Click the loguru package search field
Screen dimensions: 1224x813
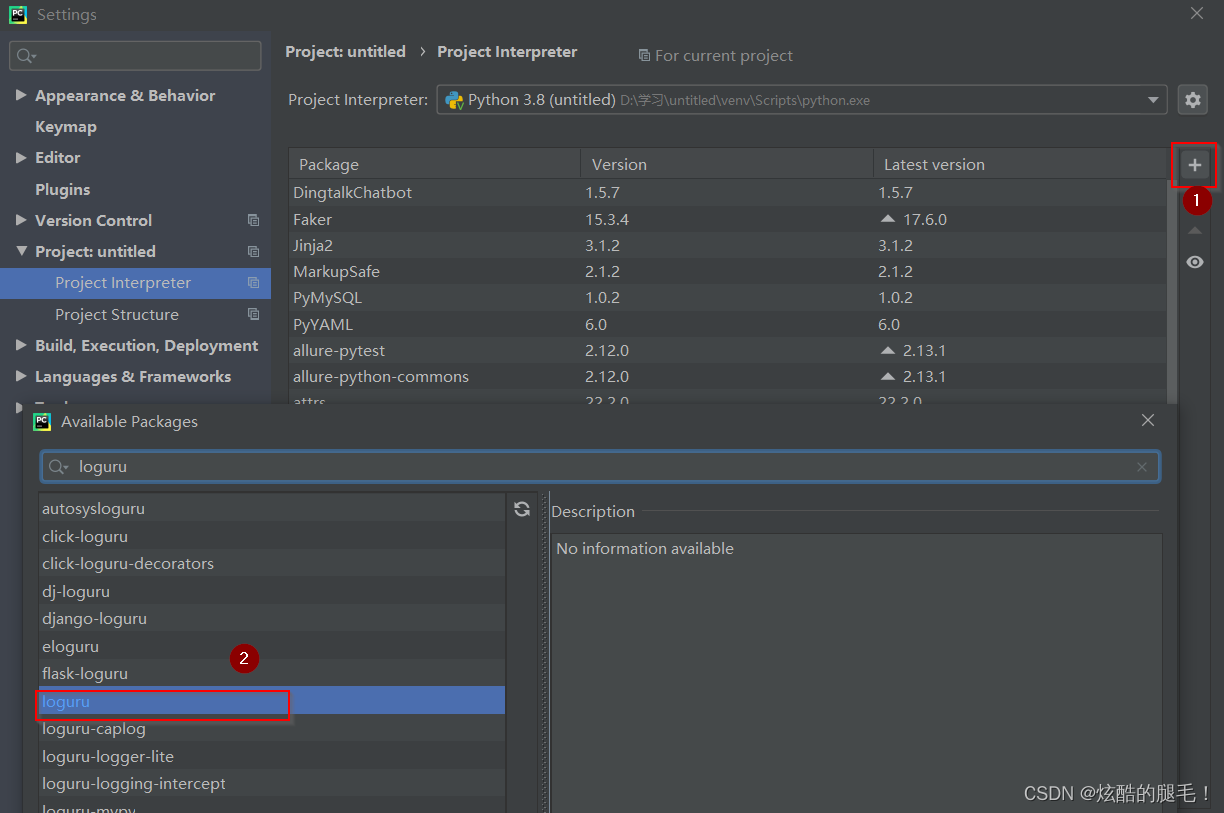tap(600, 467)
